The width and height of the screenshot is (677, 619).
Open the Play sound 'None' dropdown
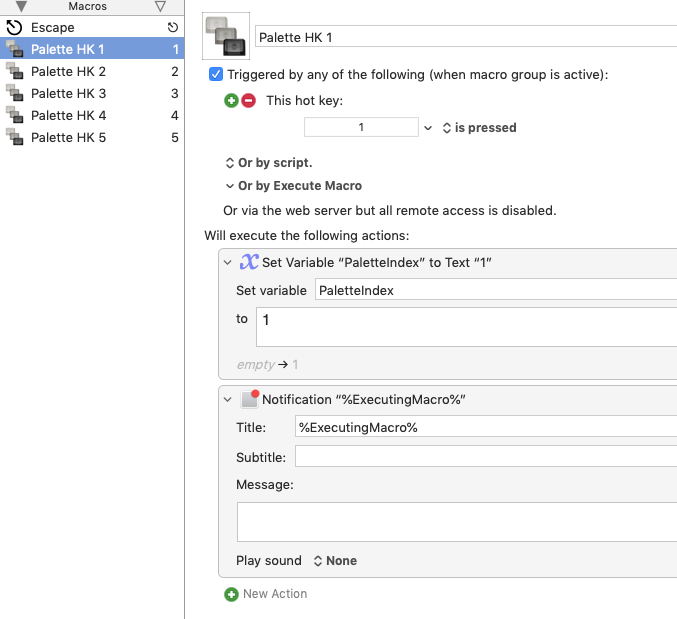(335, 561)
